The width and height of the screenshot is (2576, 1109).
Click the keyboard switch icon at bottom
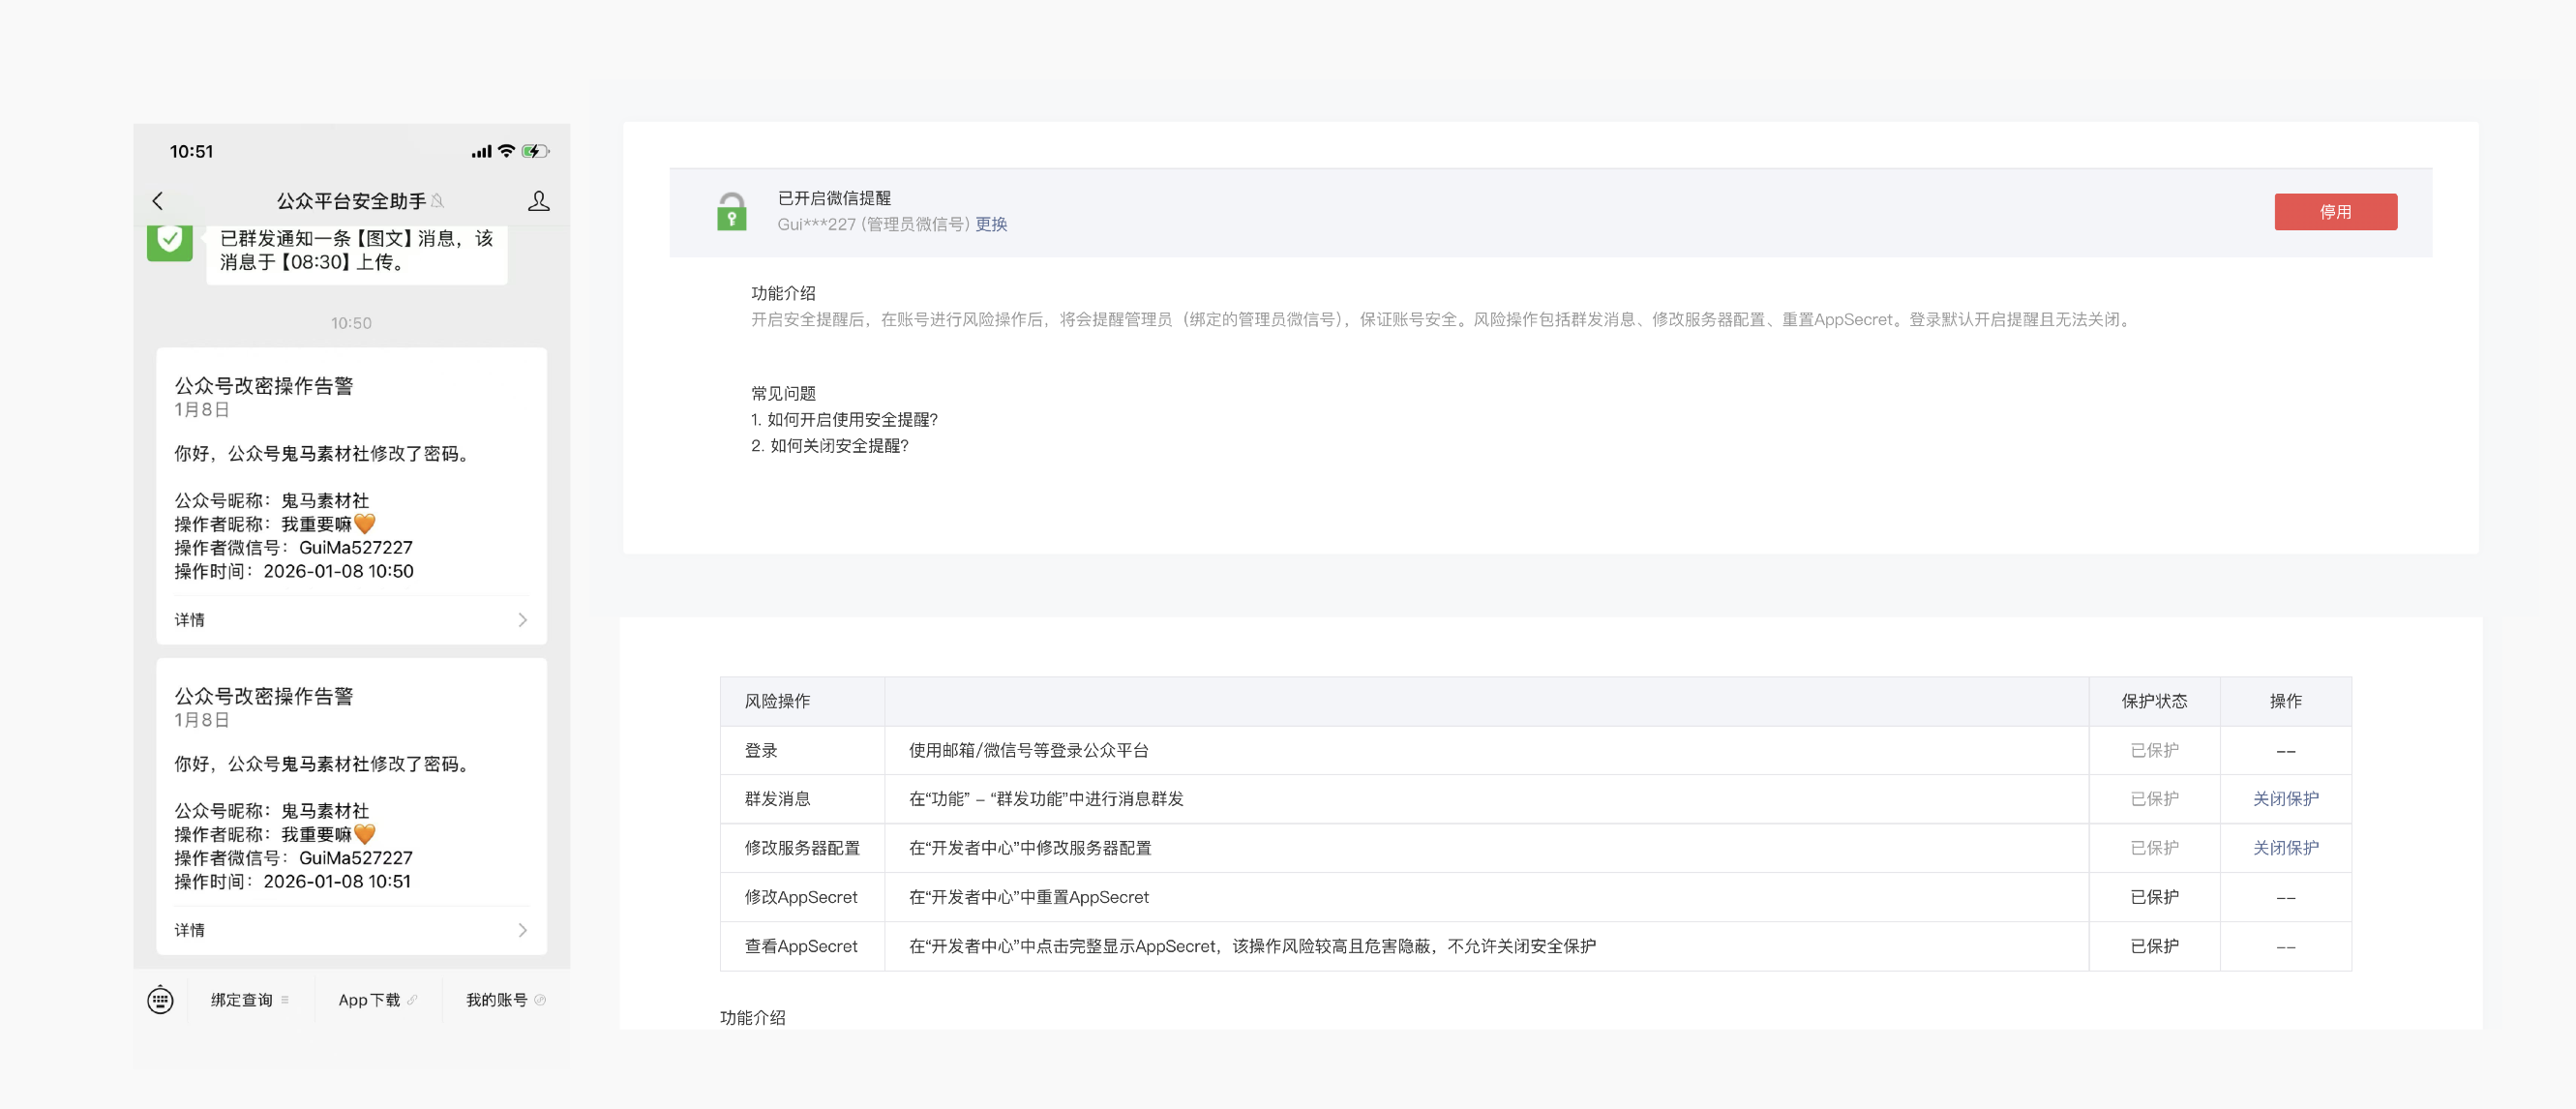tap(160, 999)
